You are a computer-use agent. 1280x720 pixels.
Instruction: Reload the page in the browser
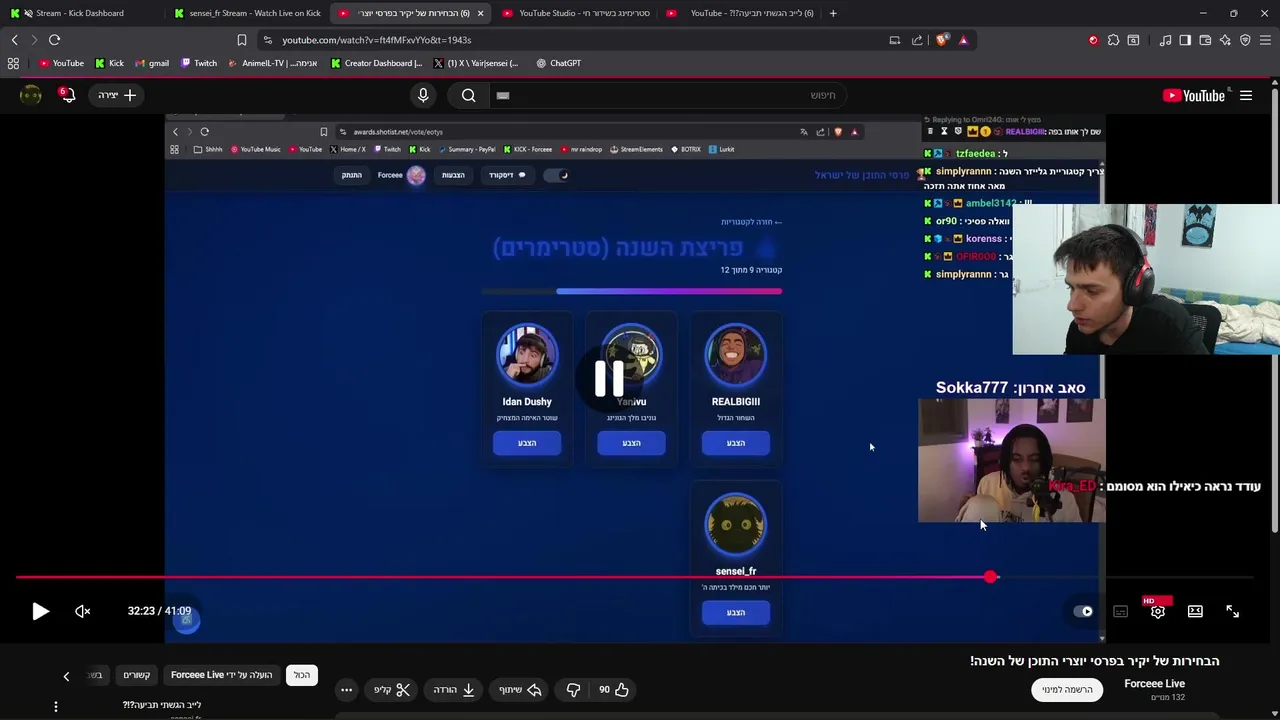click(x=54, y=40)
